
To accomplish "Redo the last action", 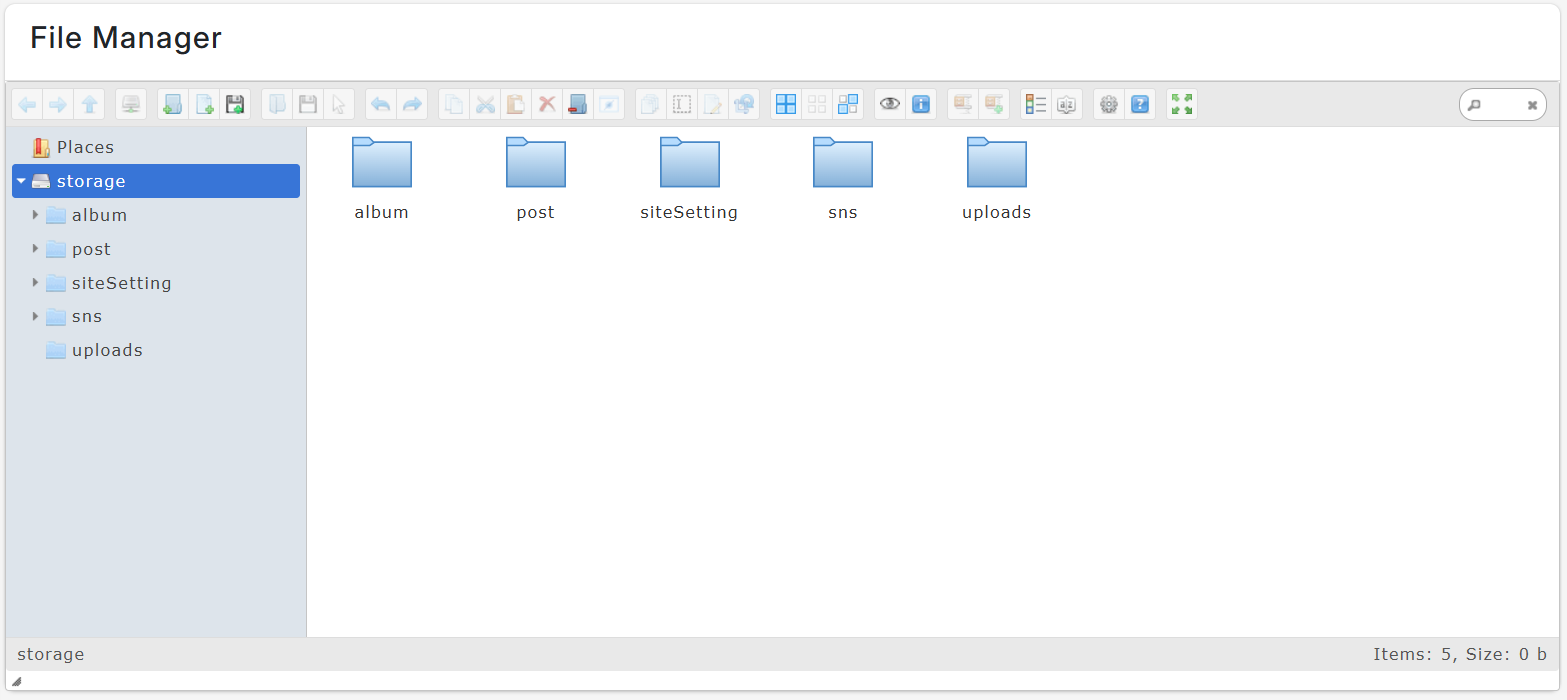I will (412, 104).
